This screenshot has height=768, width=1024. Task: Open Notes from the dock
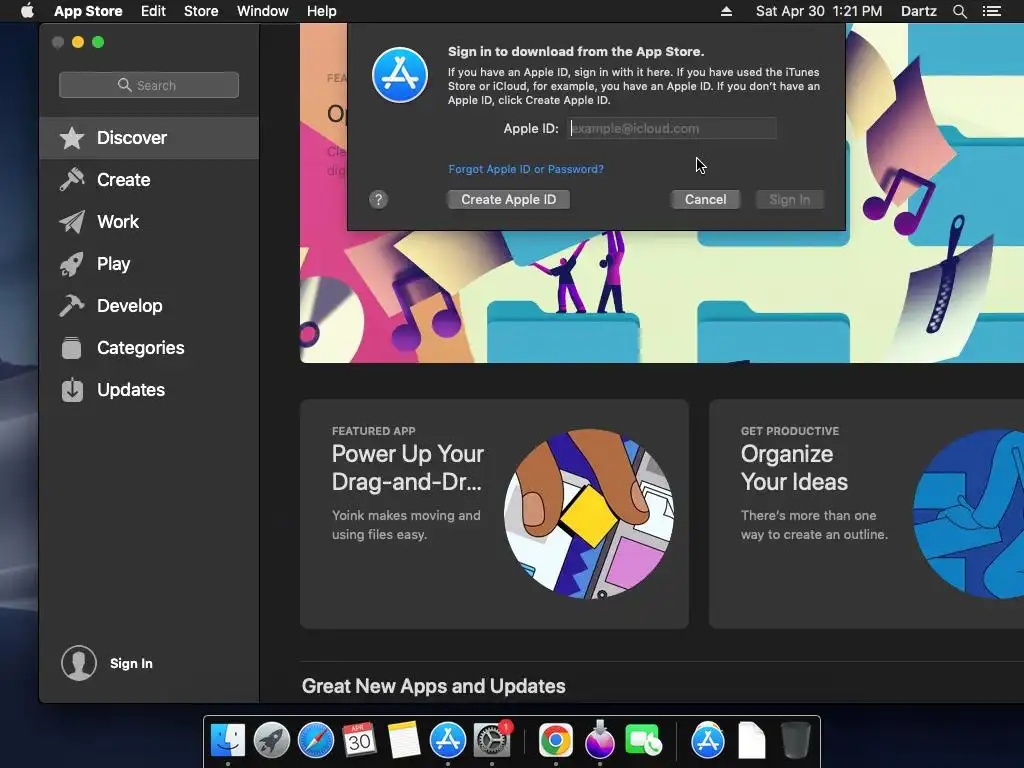404,741
